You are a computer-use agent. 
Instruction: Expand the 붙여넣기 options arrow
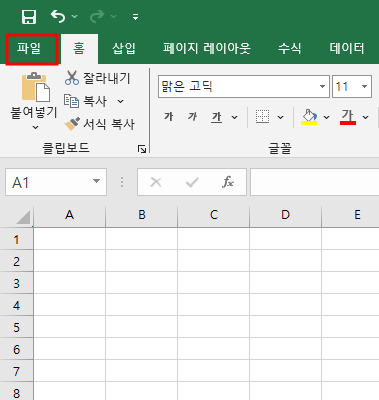pyautogui.click(x=35, y=127)
